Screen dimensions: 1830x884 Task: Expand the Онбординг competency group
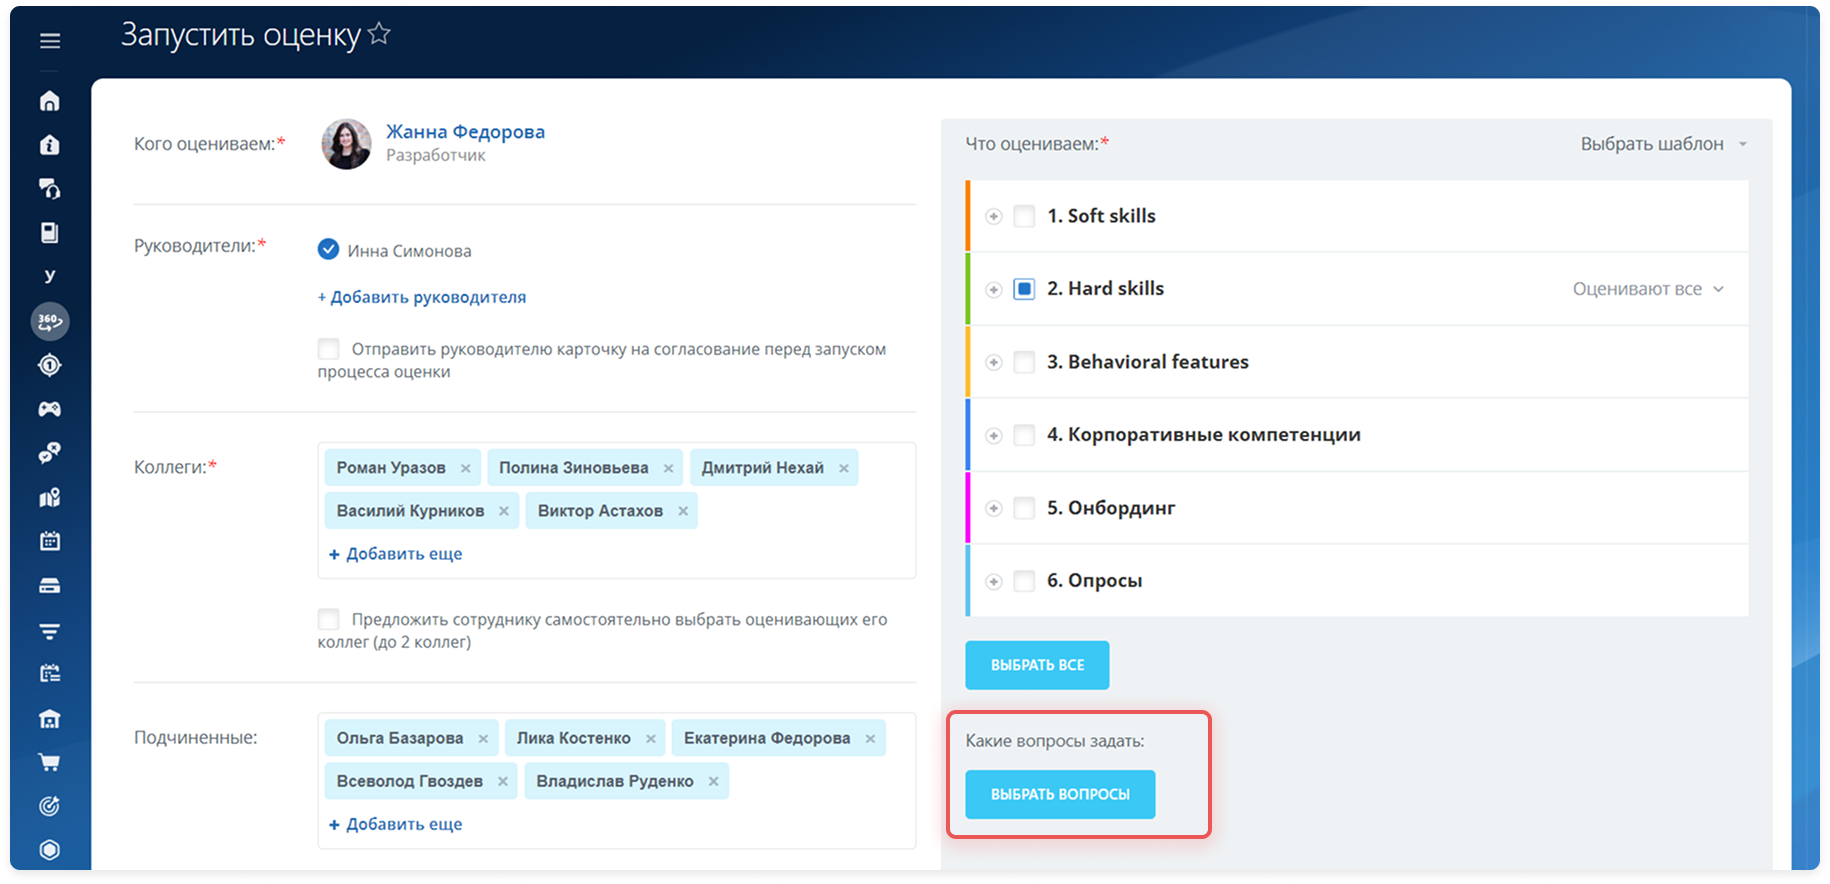coord(993,508)
